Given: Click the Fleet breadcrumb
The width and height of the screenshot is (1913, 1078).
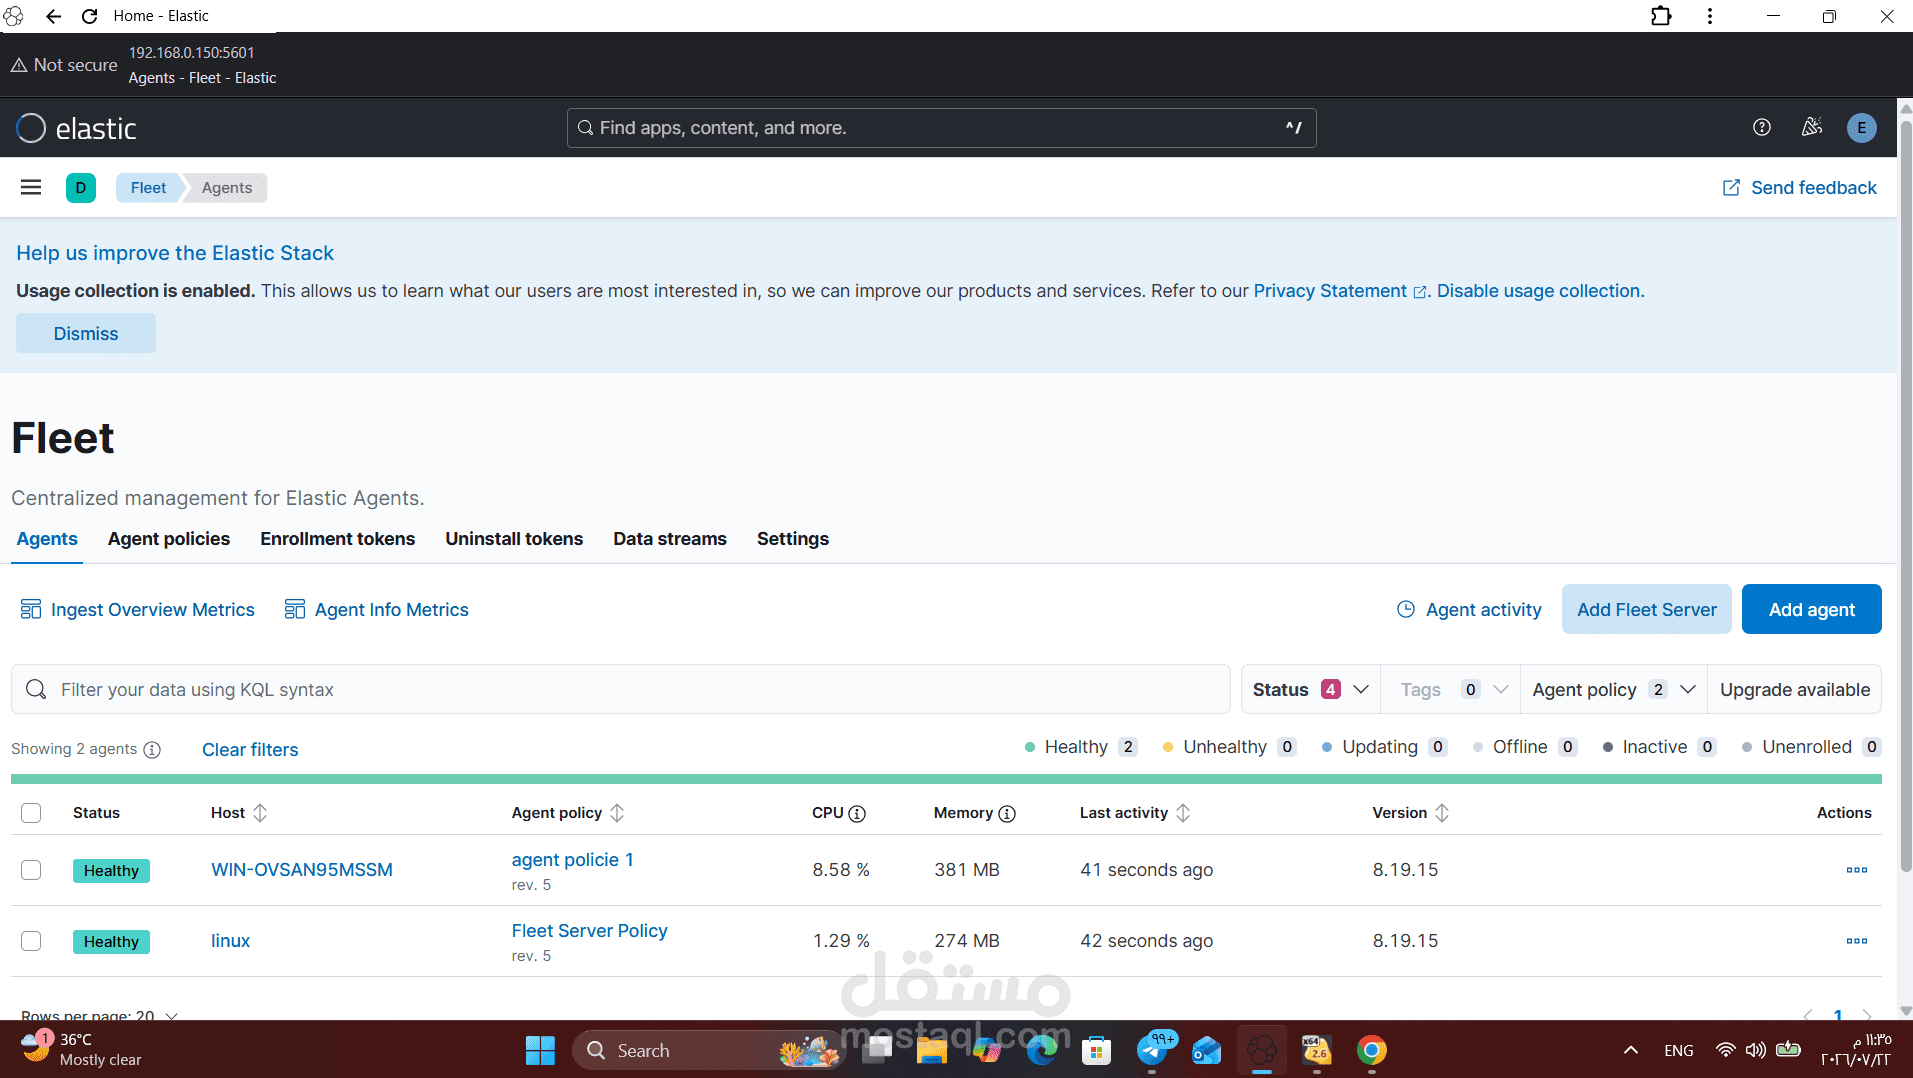Looking at the screenshot, I should (148, 188).
